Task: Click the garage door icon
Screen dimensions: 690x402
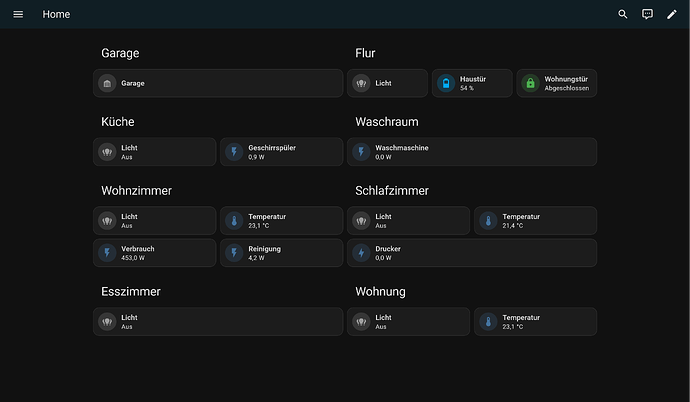Action: (x=107, y=83)
